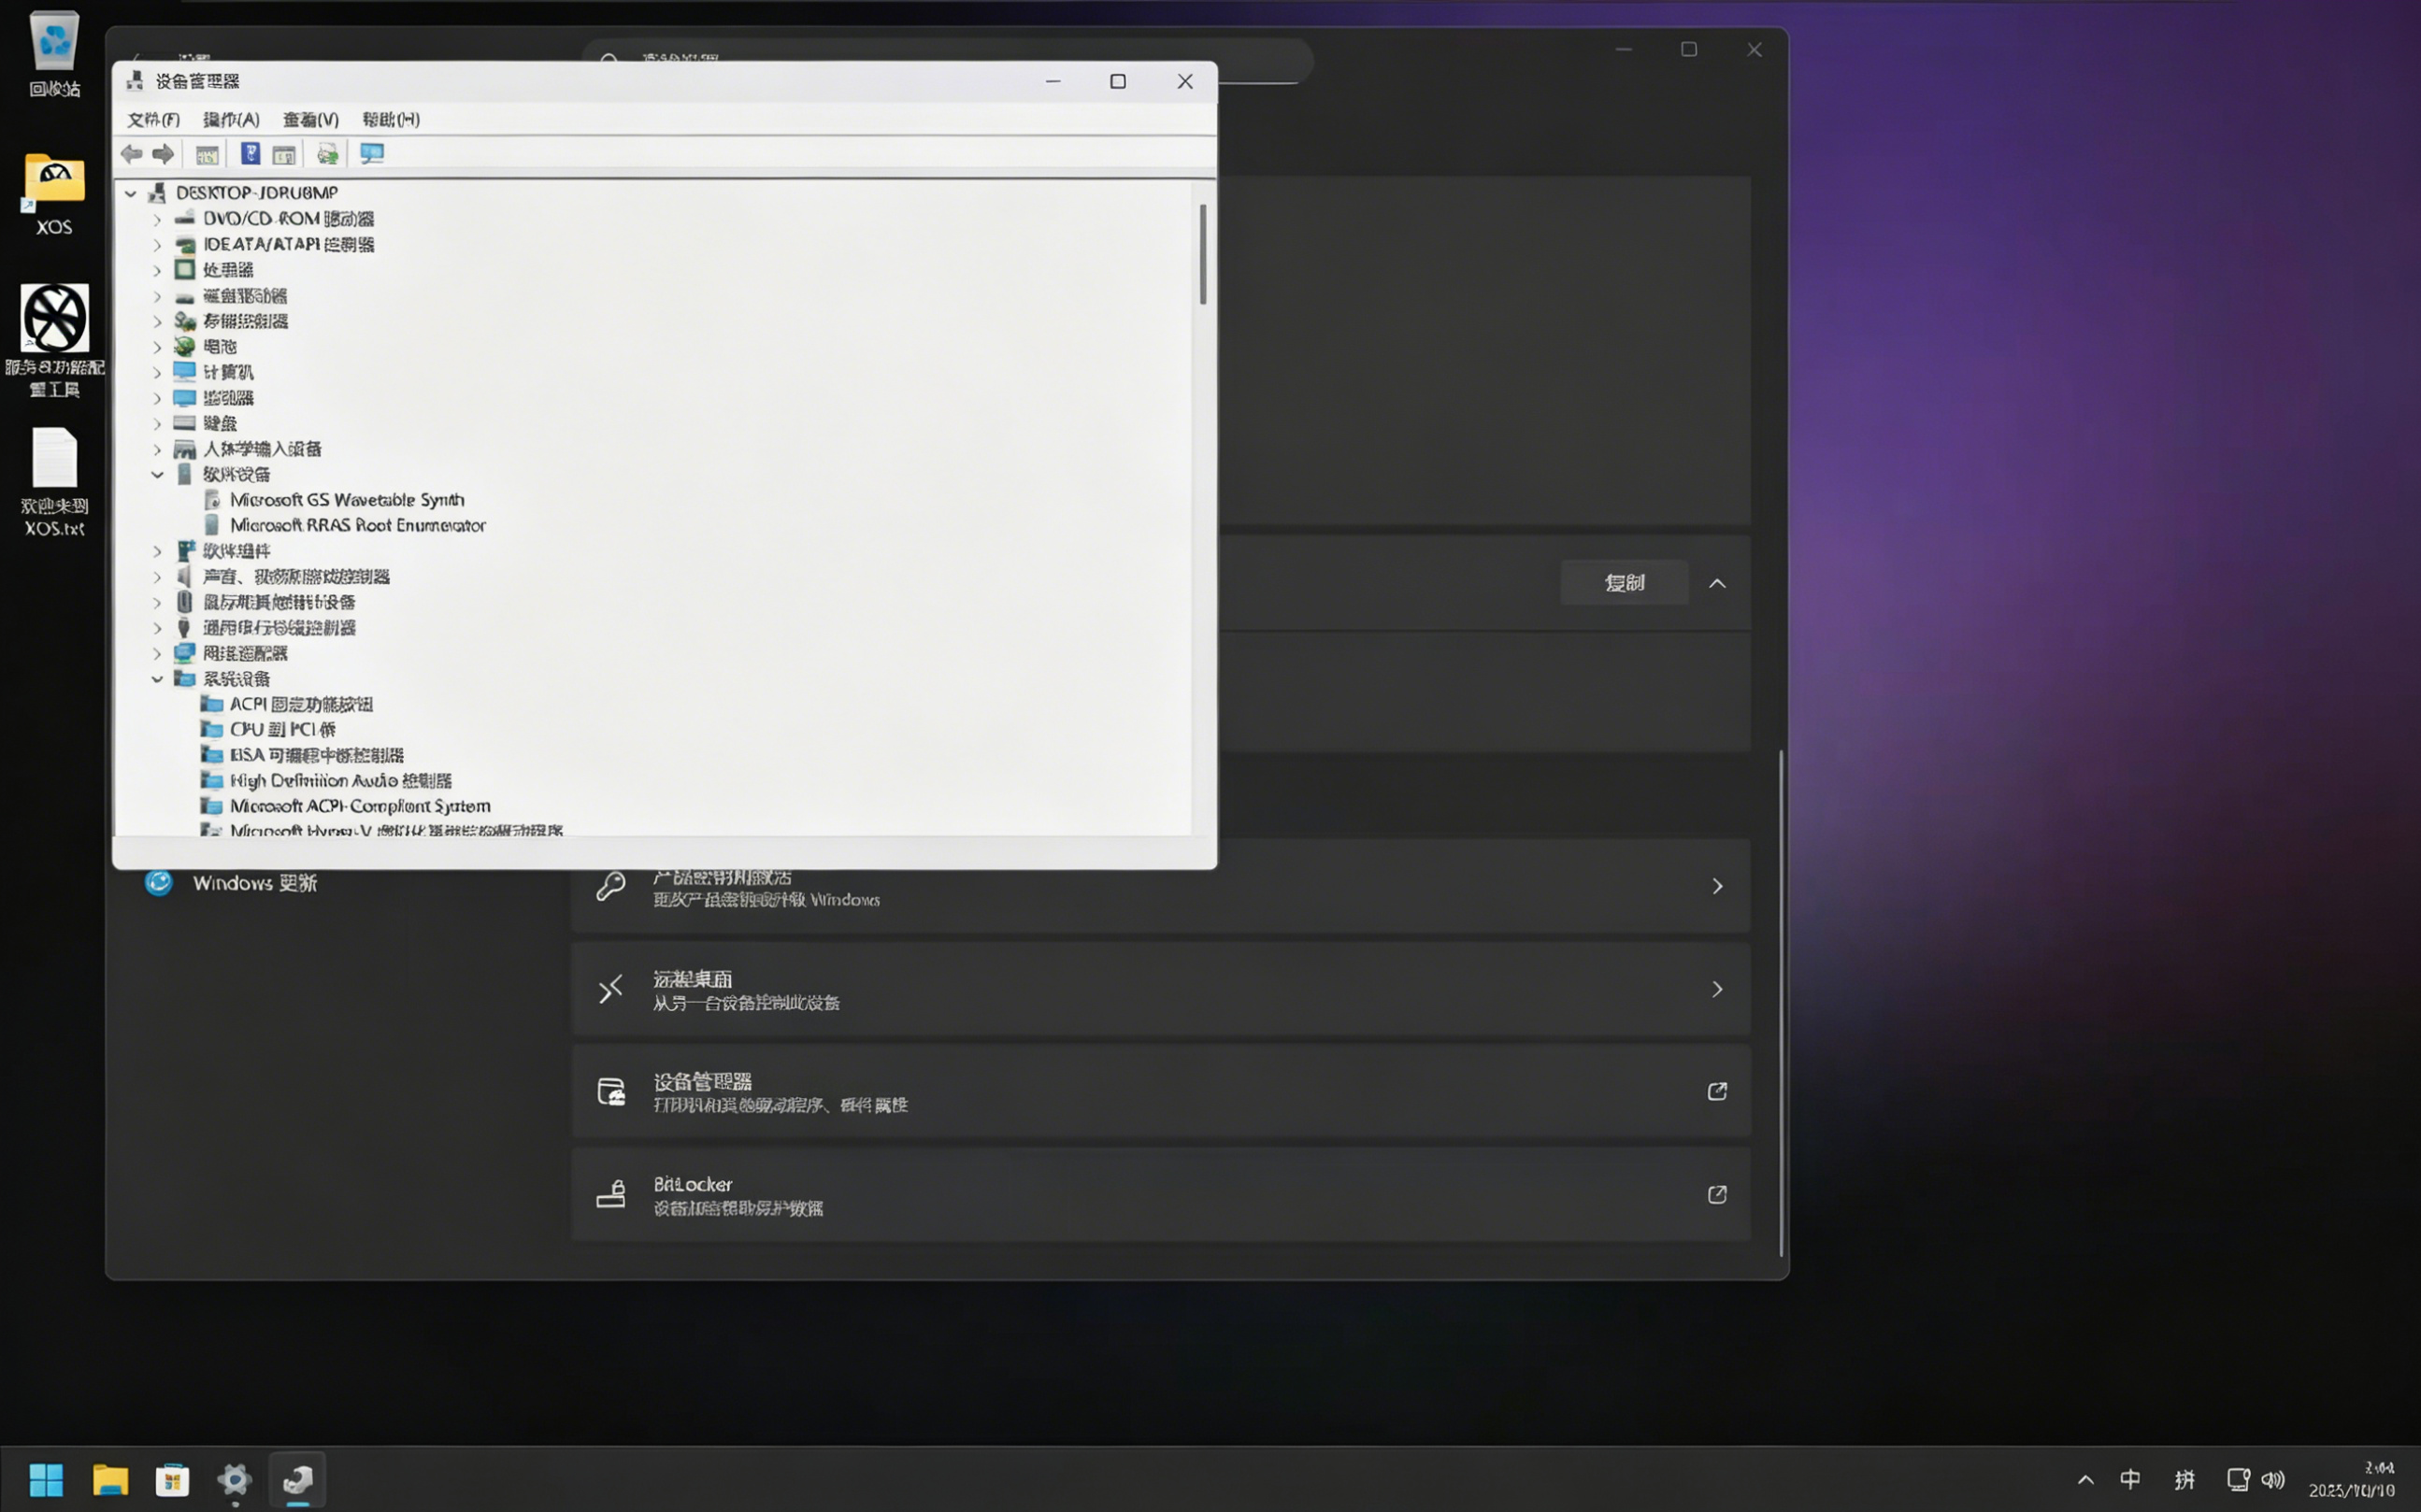Select CPU 到 PCI 桥 device
This screenshot has width=2421, height=1512.
tap(283, 730)
